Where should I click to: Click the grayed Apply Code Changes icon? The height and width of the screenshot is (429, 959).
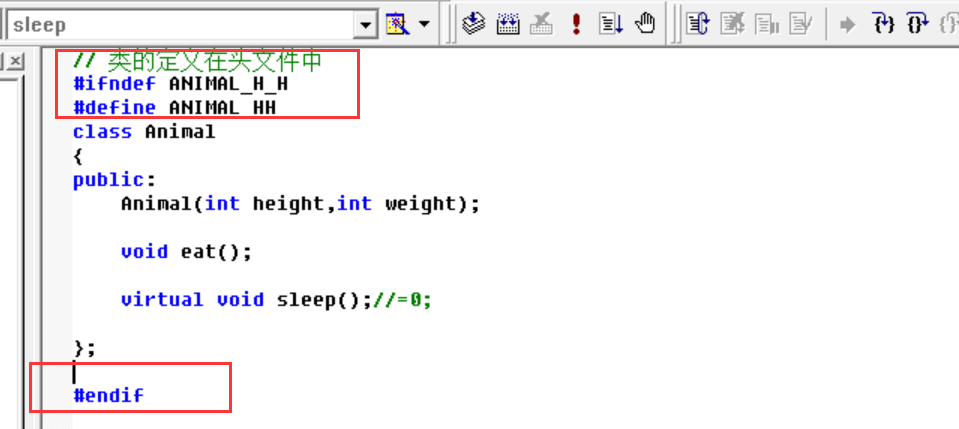tap(801, 24)
